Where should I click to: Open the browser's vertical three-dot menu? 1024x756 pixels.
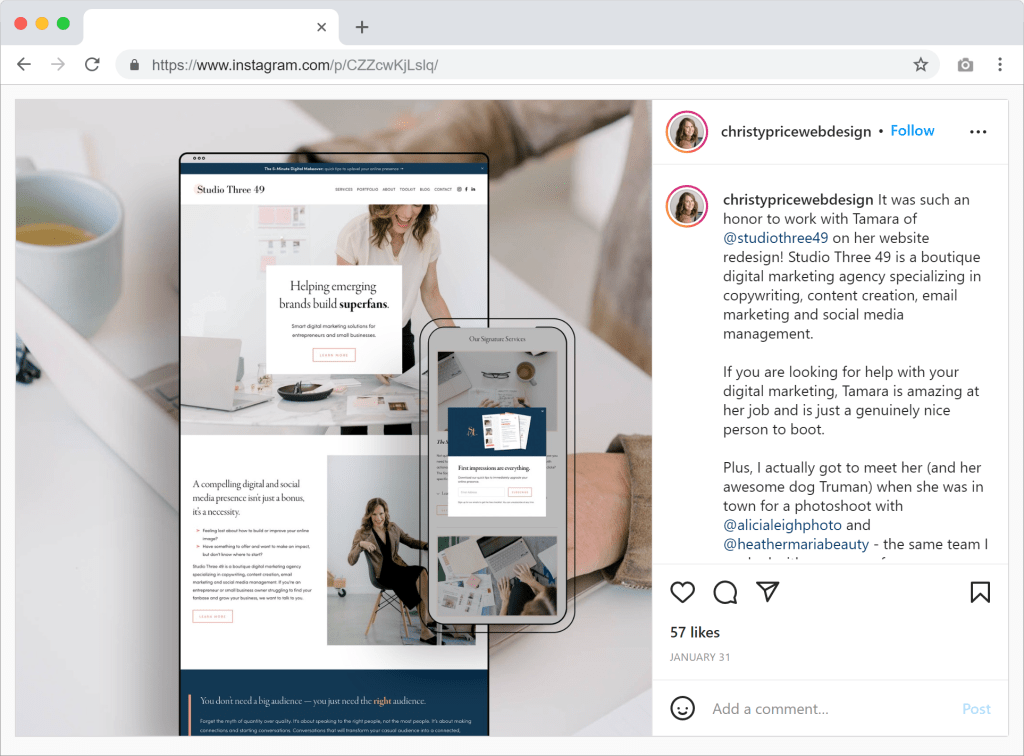pos(1000,64)
